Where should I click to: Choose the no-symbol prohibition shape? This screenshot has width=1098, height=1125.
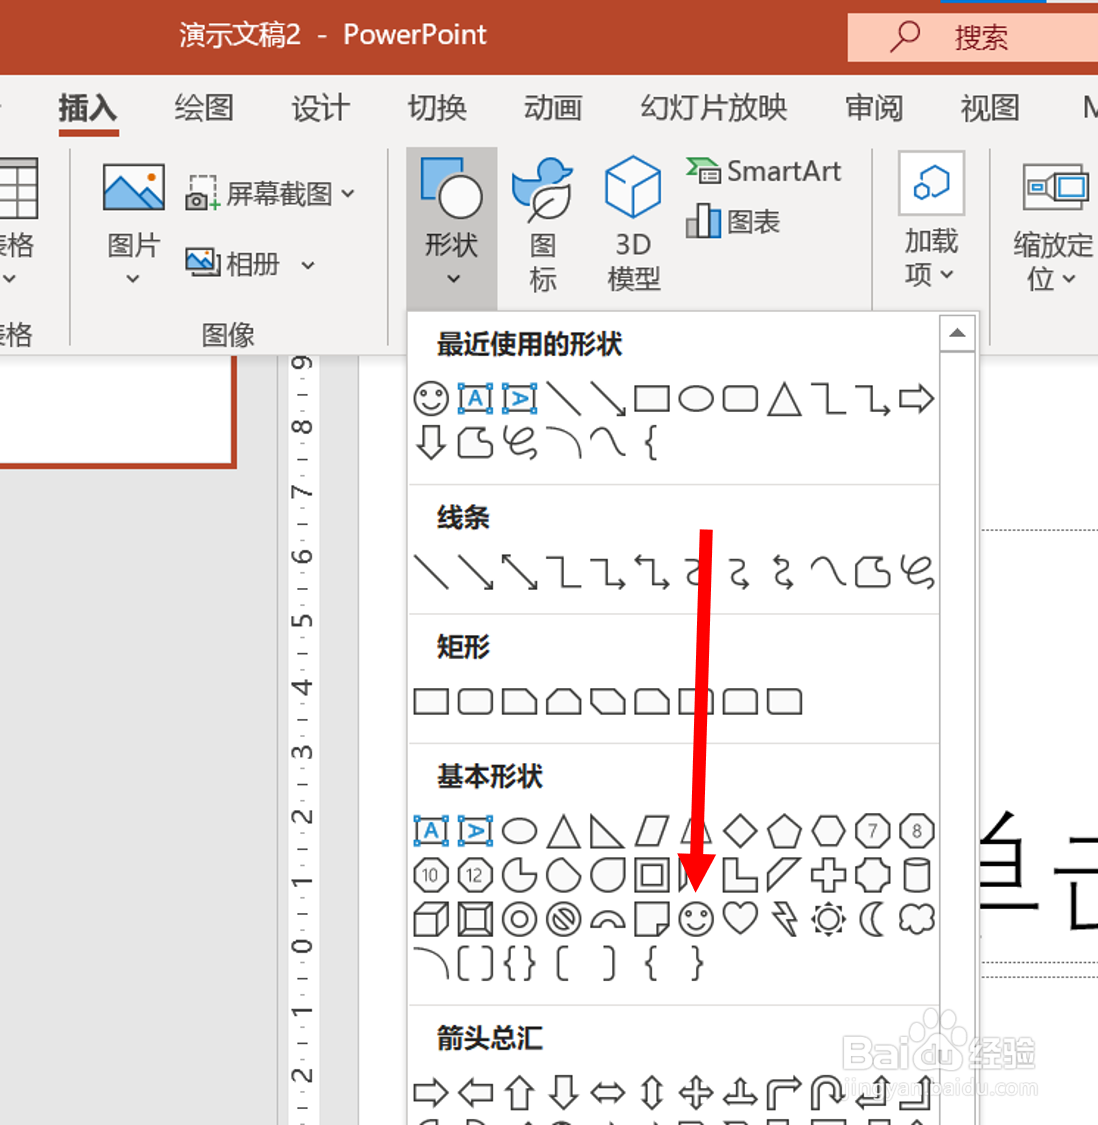tap(563, 919)
